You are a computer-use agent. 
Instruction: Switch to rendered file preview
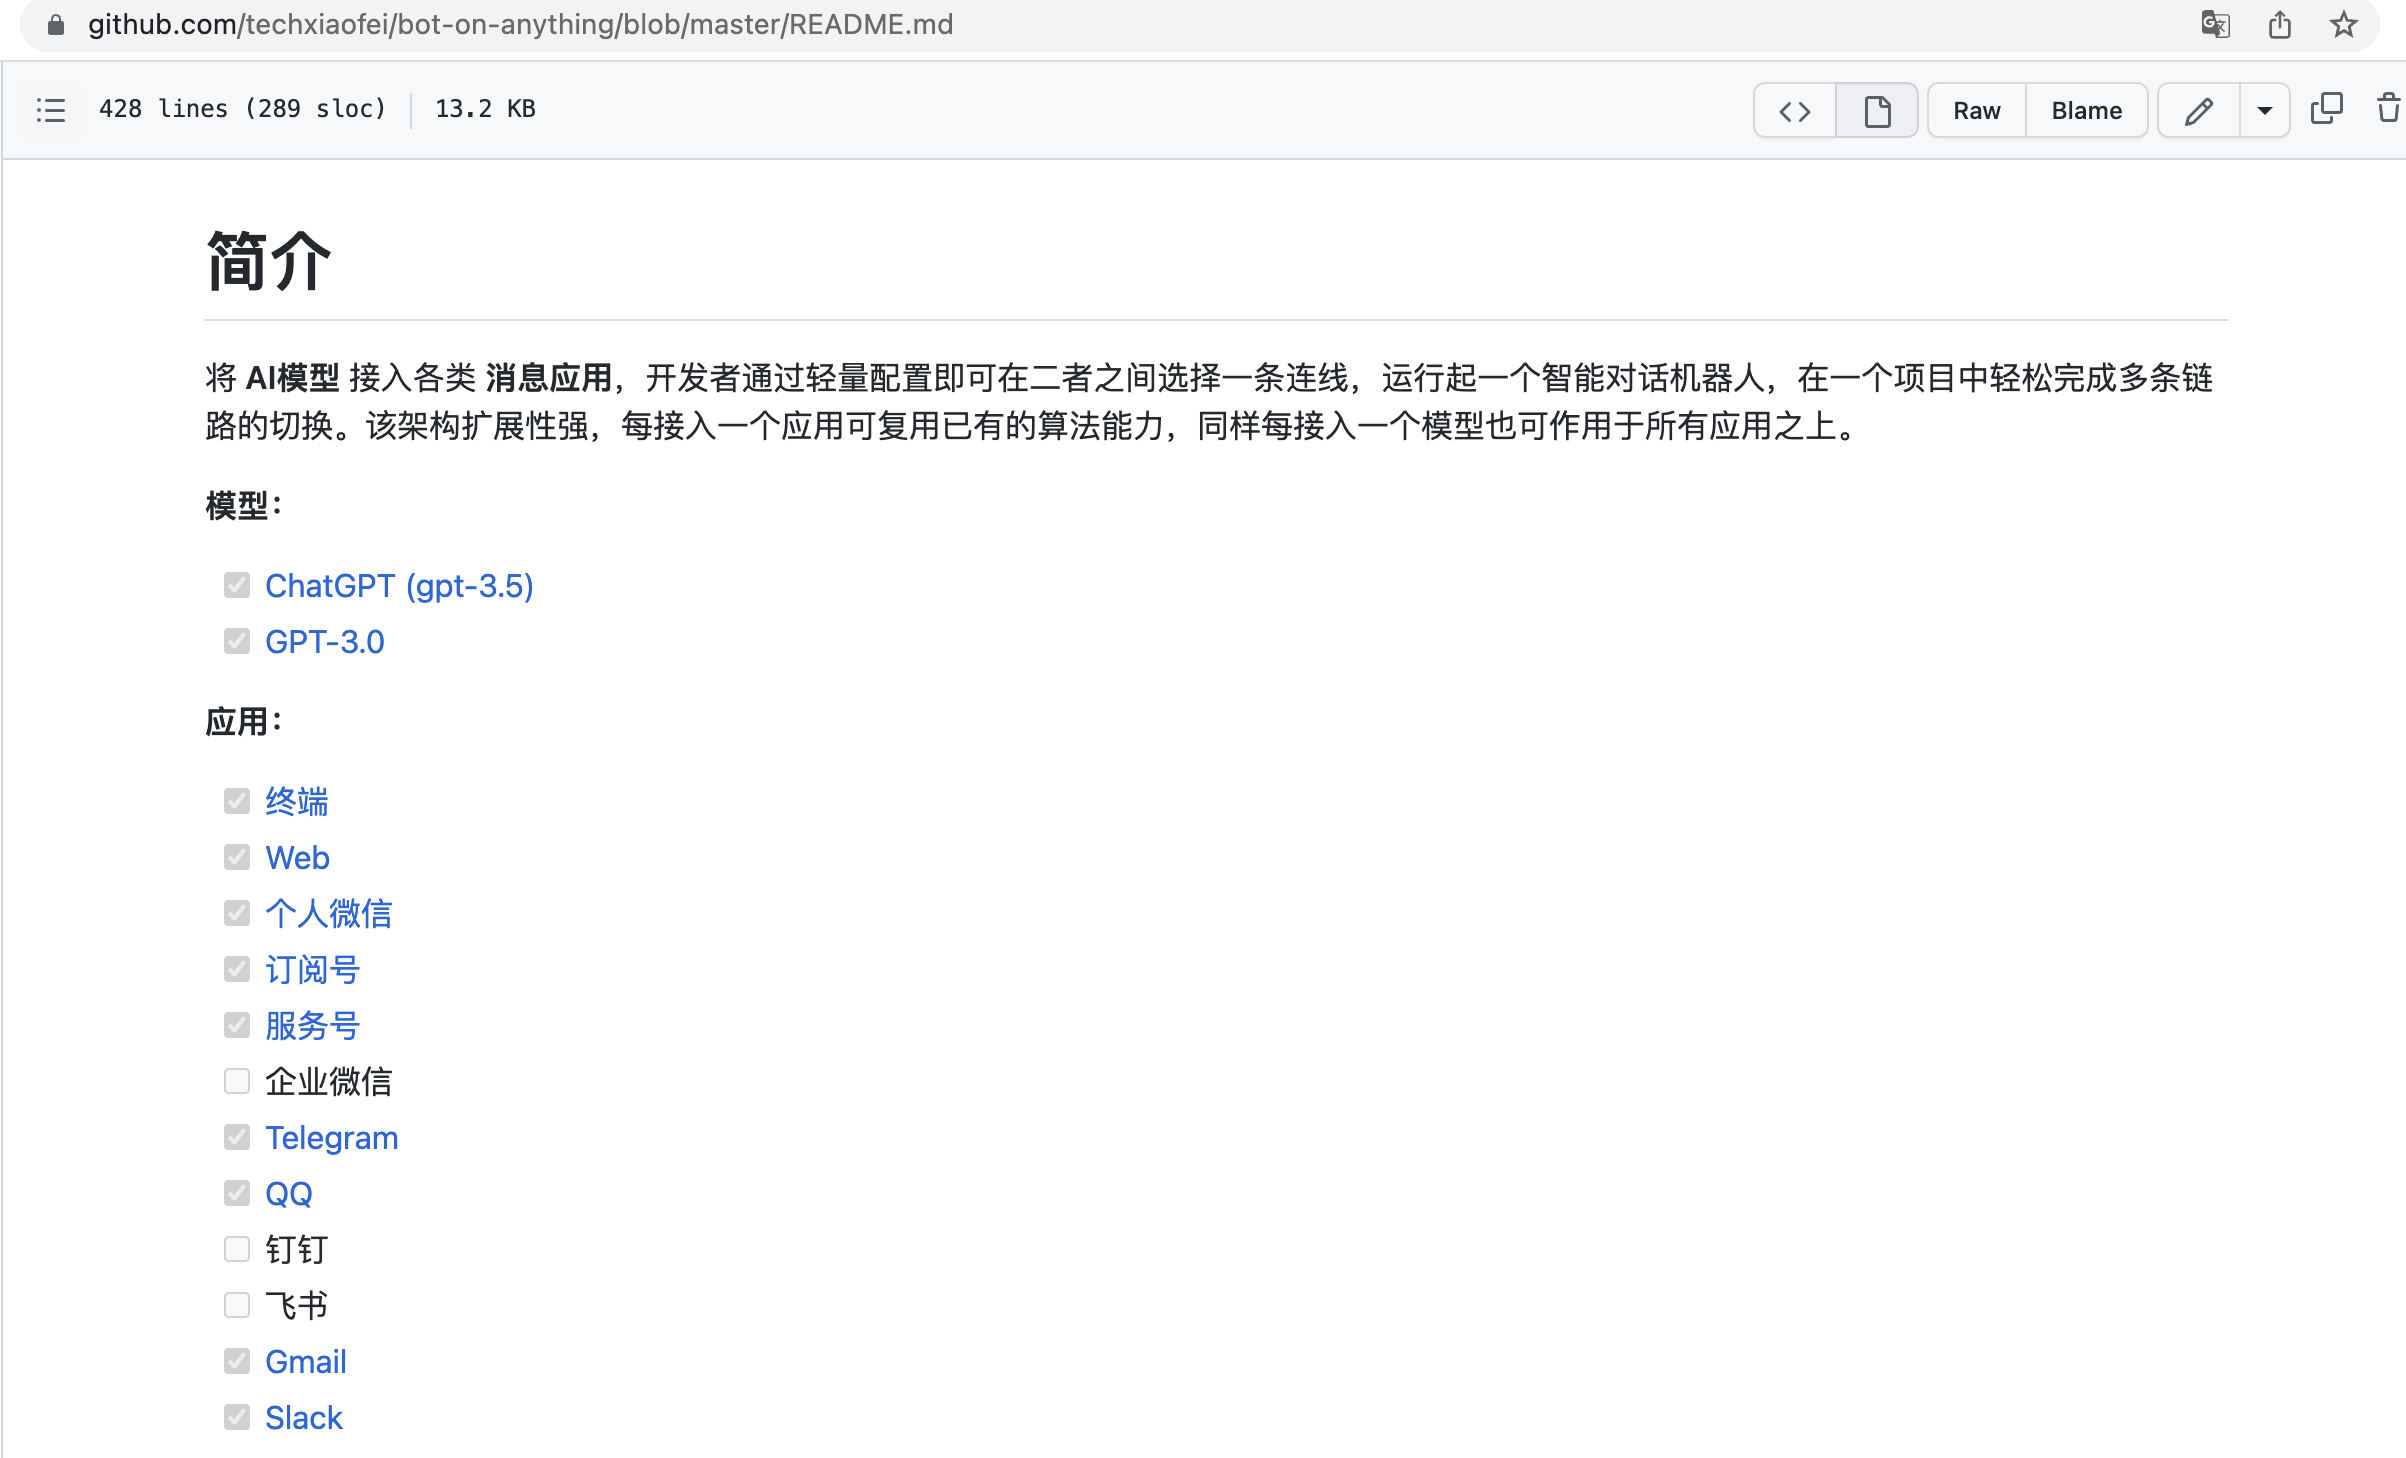(1877, 111)
